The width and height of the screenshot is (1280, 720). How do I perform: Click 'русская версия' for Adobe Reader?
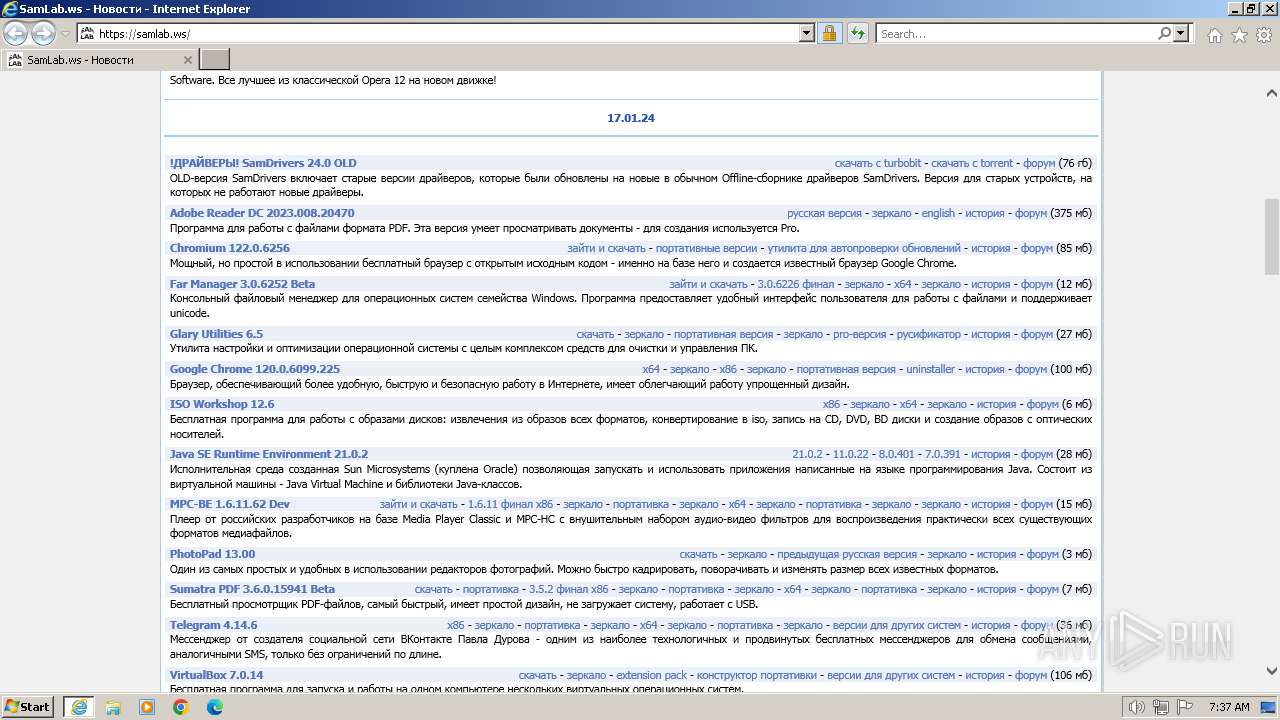[824, 213]
